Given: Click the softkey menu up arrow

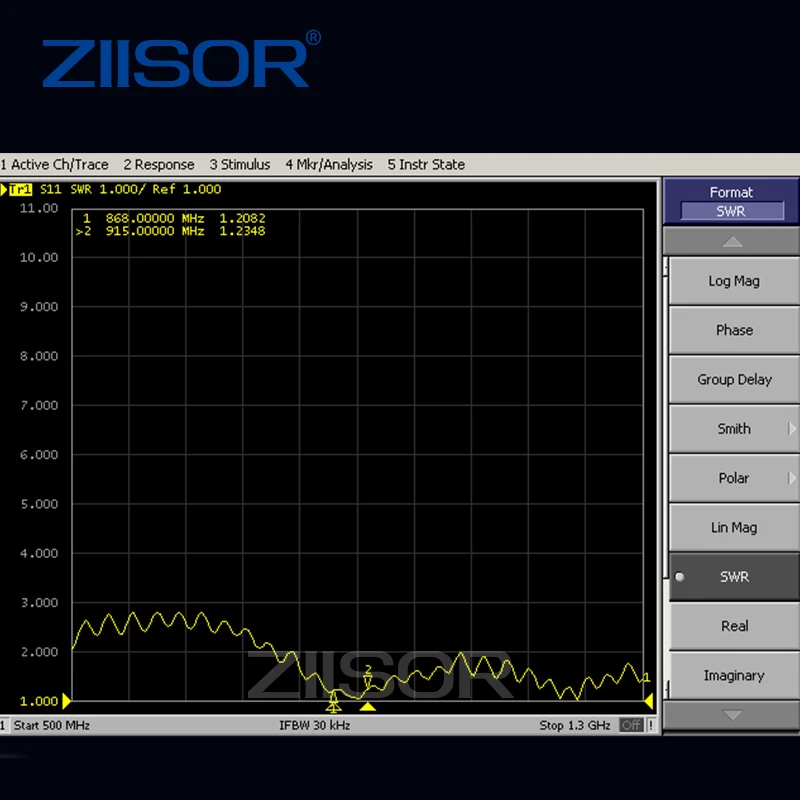Looking at the screenshot, I should 732,241.
